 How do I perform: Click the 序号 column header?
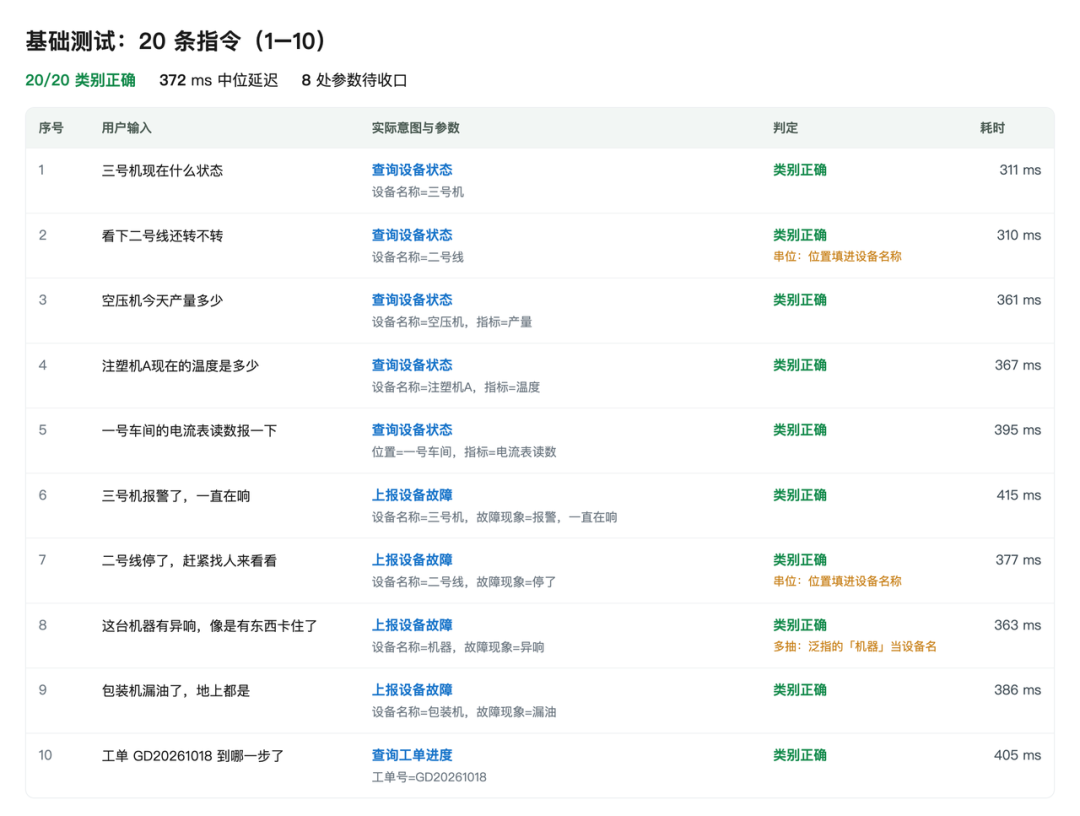pyautogui.click(x=51, y=128)
